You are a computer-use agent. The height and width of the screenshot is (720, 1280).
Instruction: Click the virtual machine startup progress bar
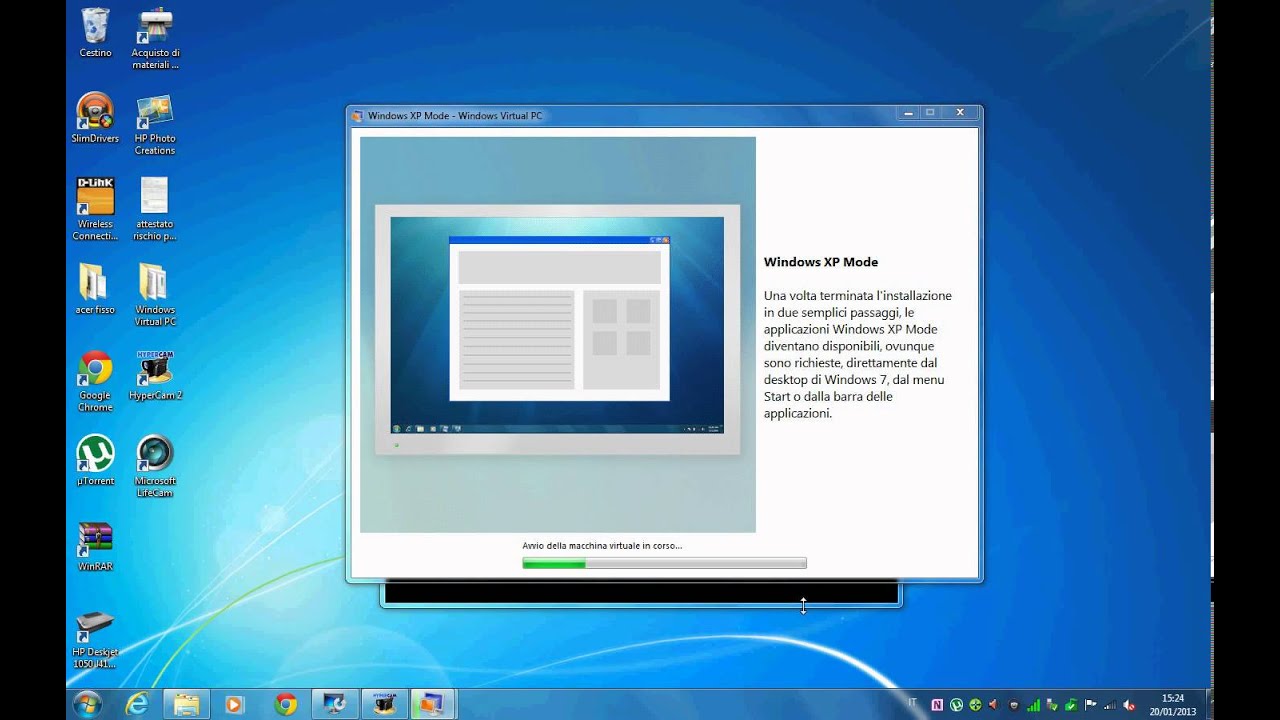(664, 564)
